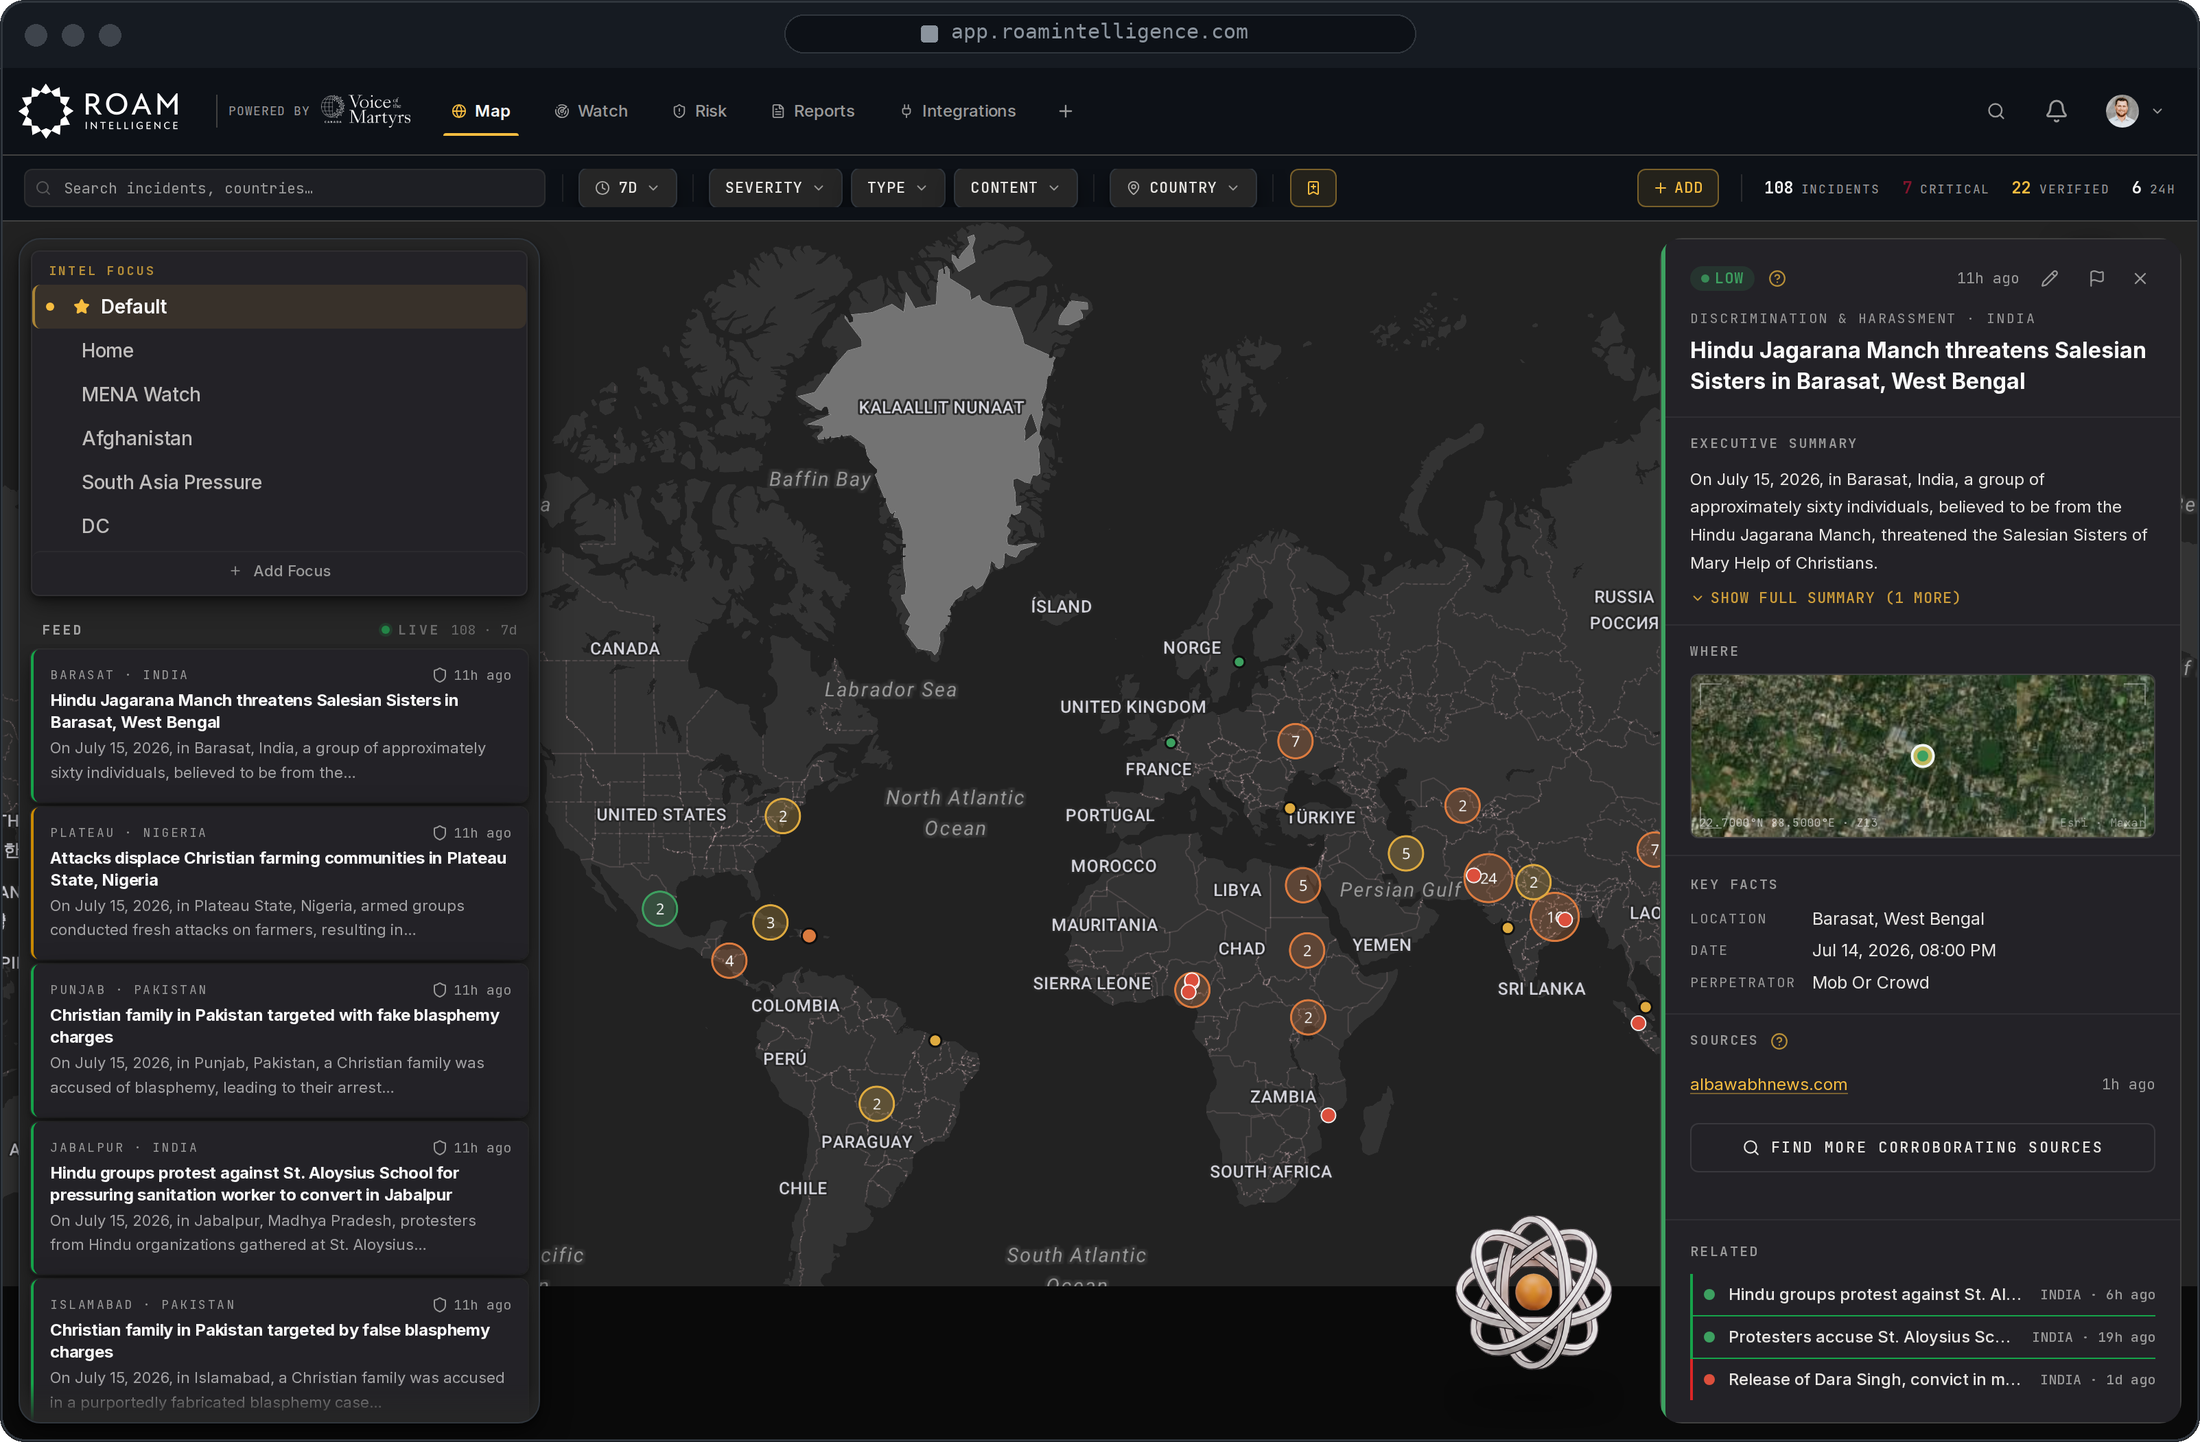Click the 4-incident cluster in Central America
This screenshot has width=2200, height=1442.
pyautogui.click(x=729, y=961)
